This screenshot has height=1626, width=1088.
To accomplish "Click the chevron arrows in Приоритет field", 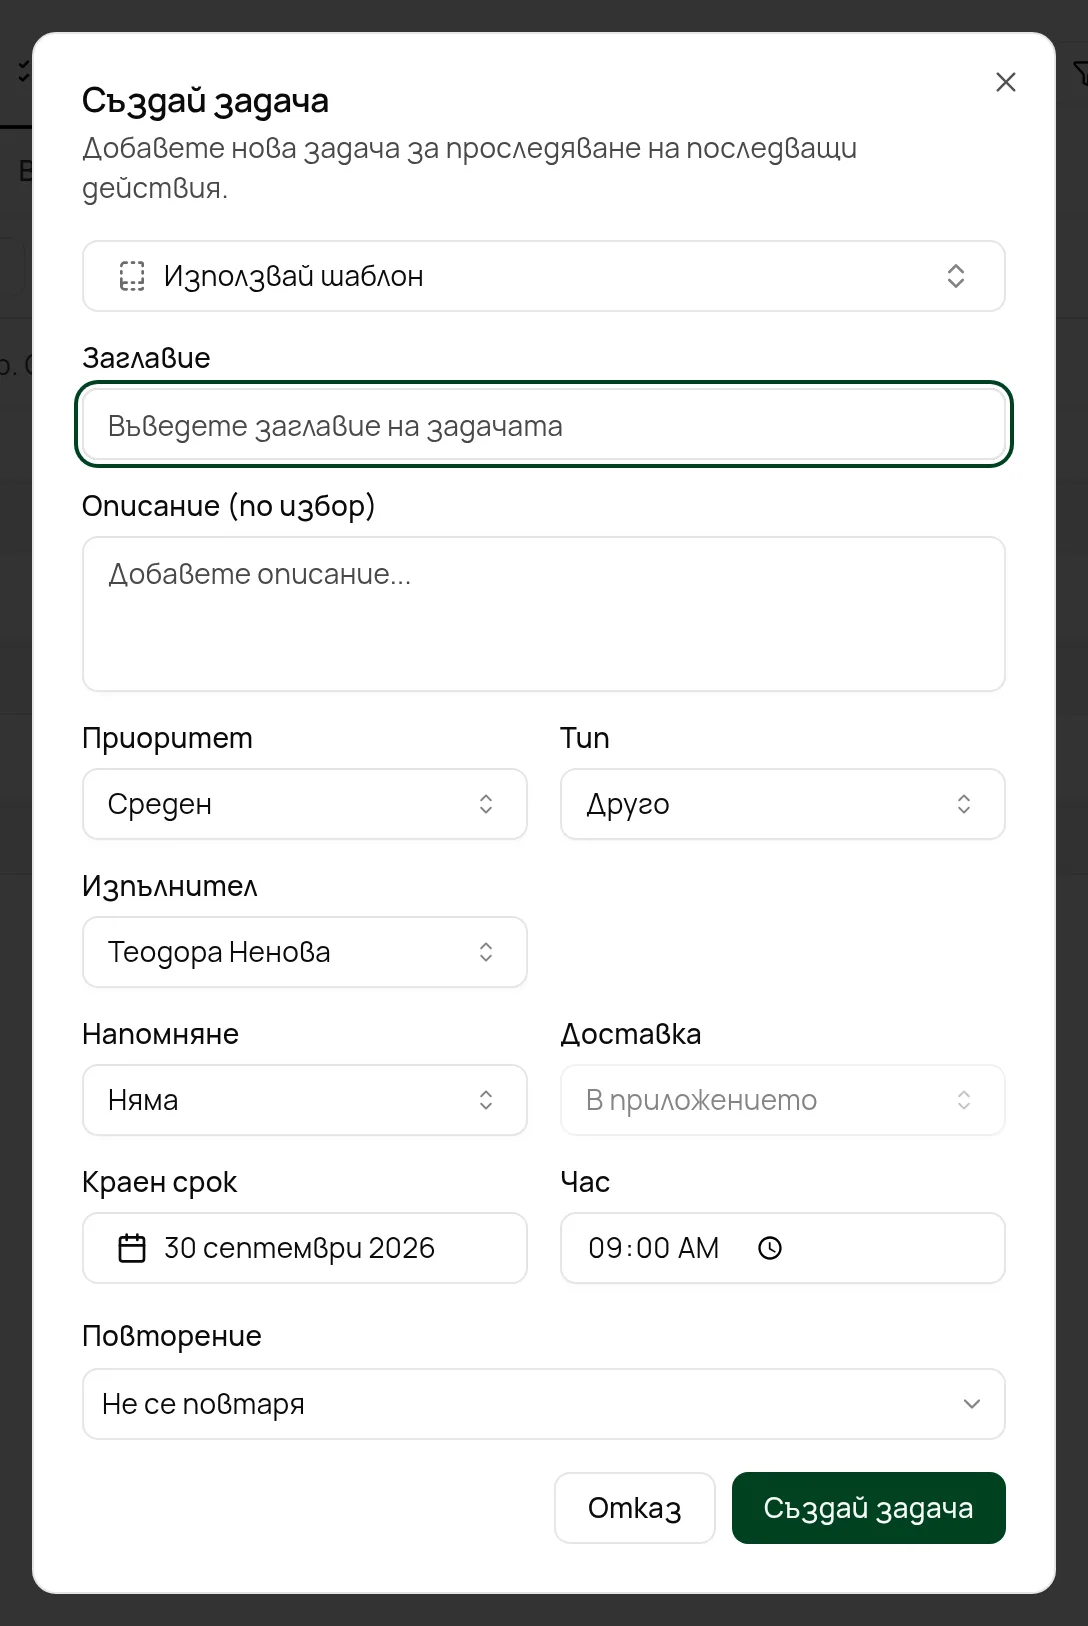I will [x=486, y=804].
